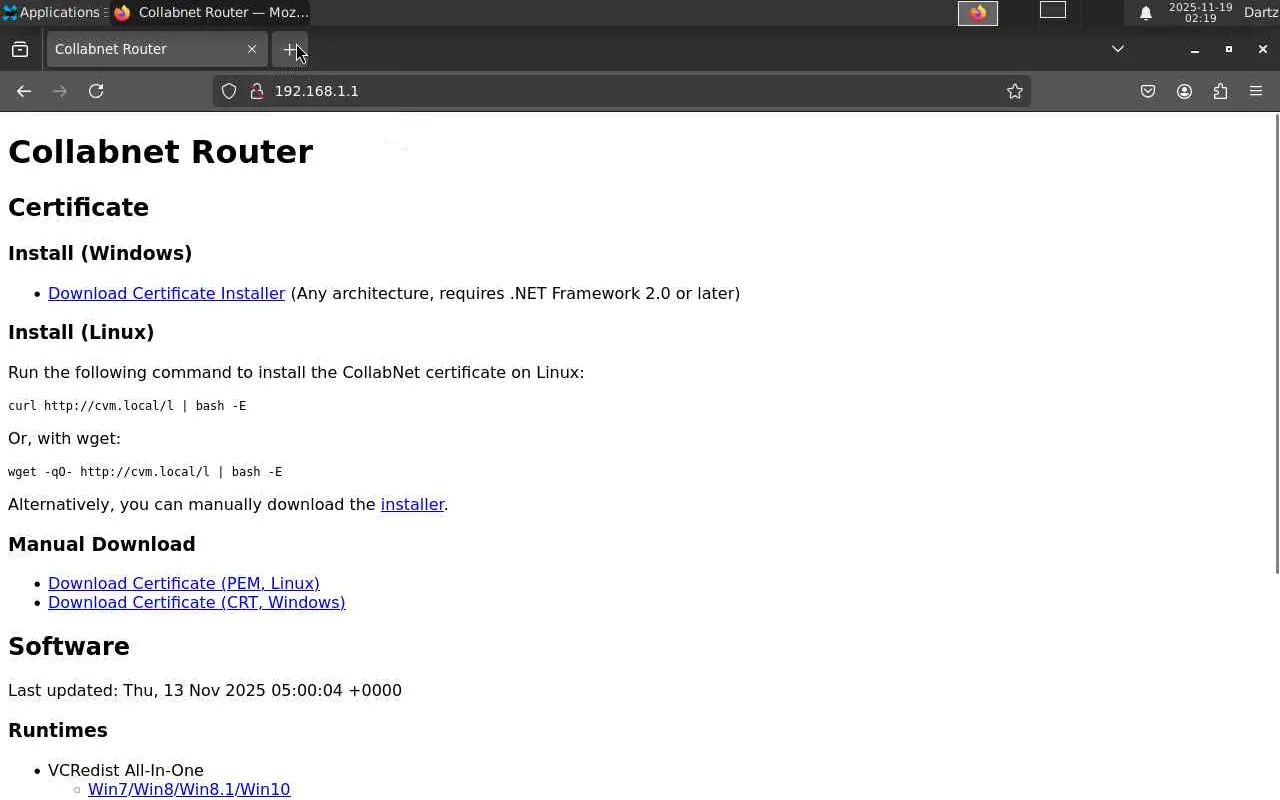Click the curl http://cvm.local/l command text

[127, 406]
